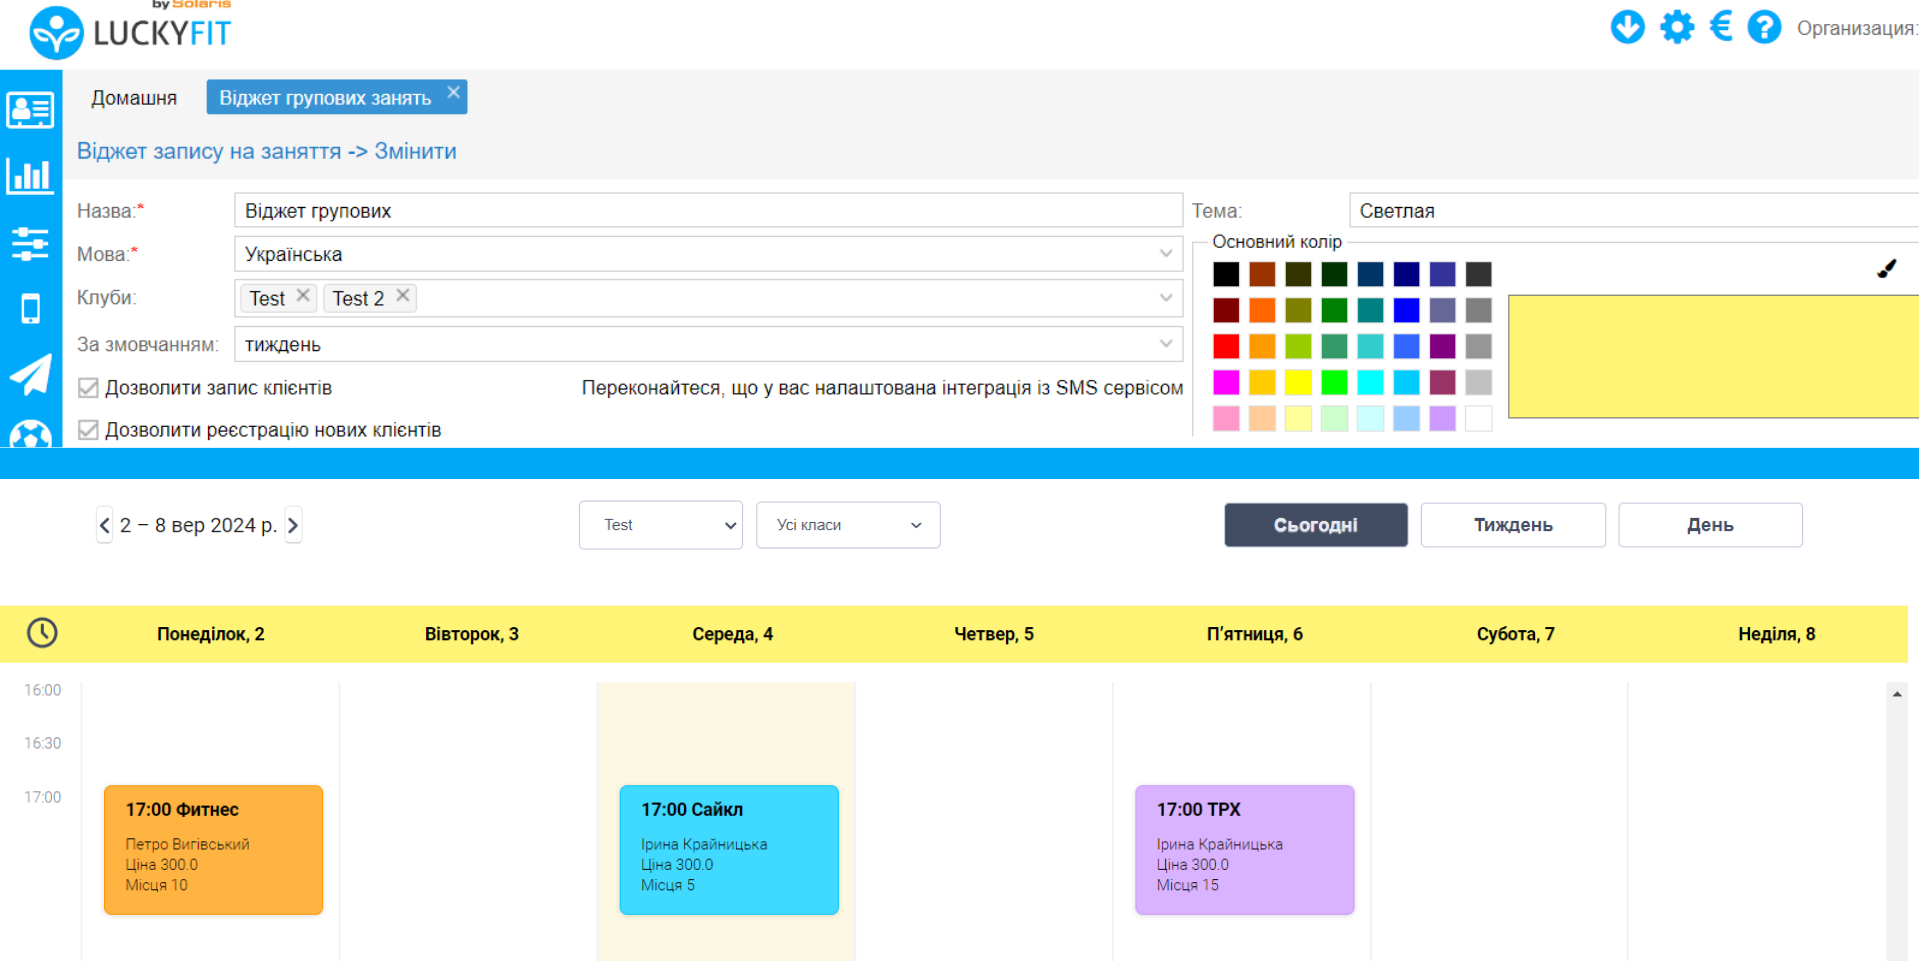Click the Неділя, 8 column header
1919x966 pixels.
click(1777, 634)
